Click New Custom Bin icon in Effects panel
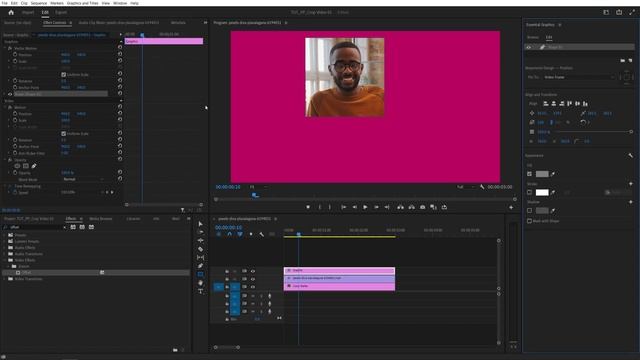 [175, 350]
